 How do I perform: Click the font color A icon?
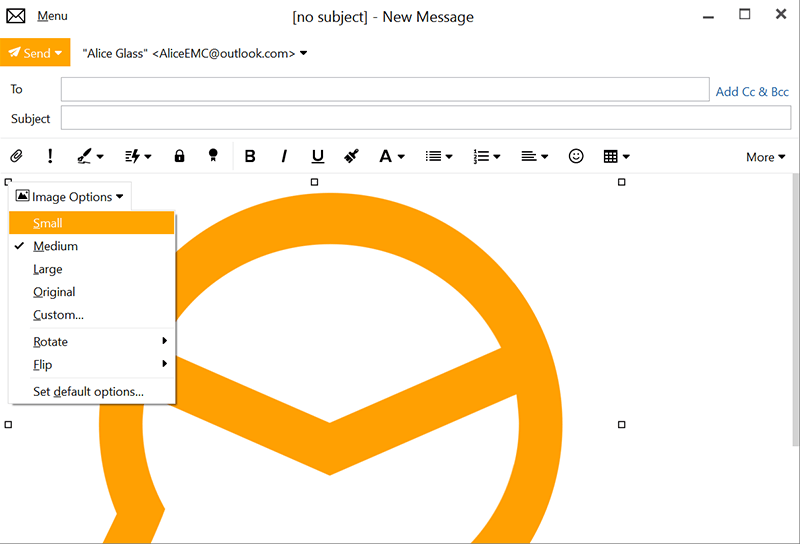tap(385, 156)
